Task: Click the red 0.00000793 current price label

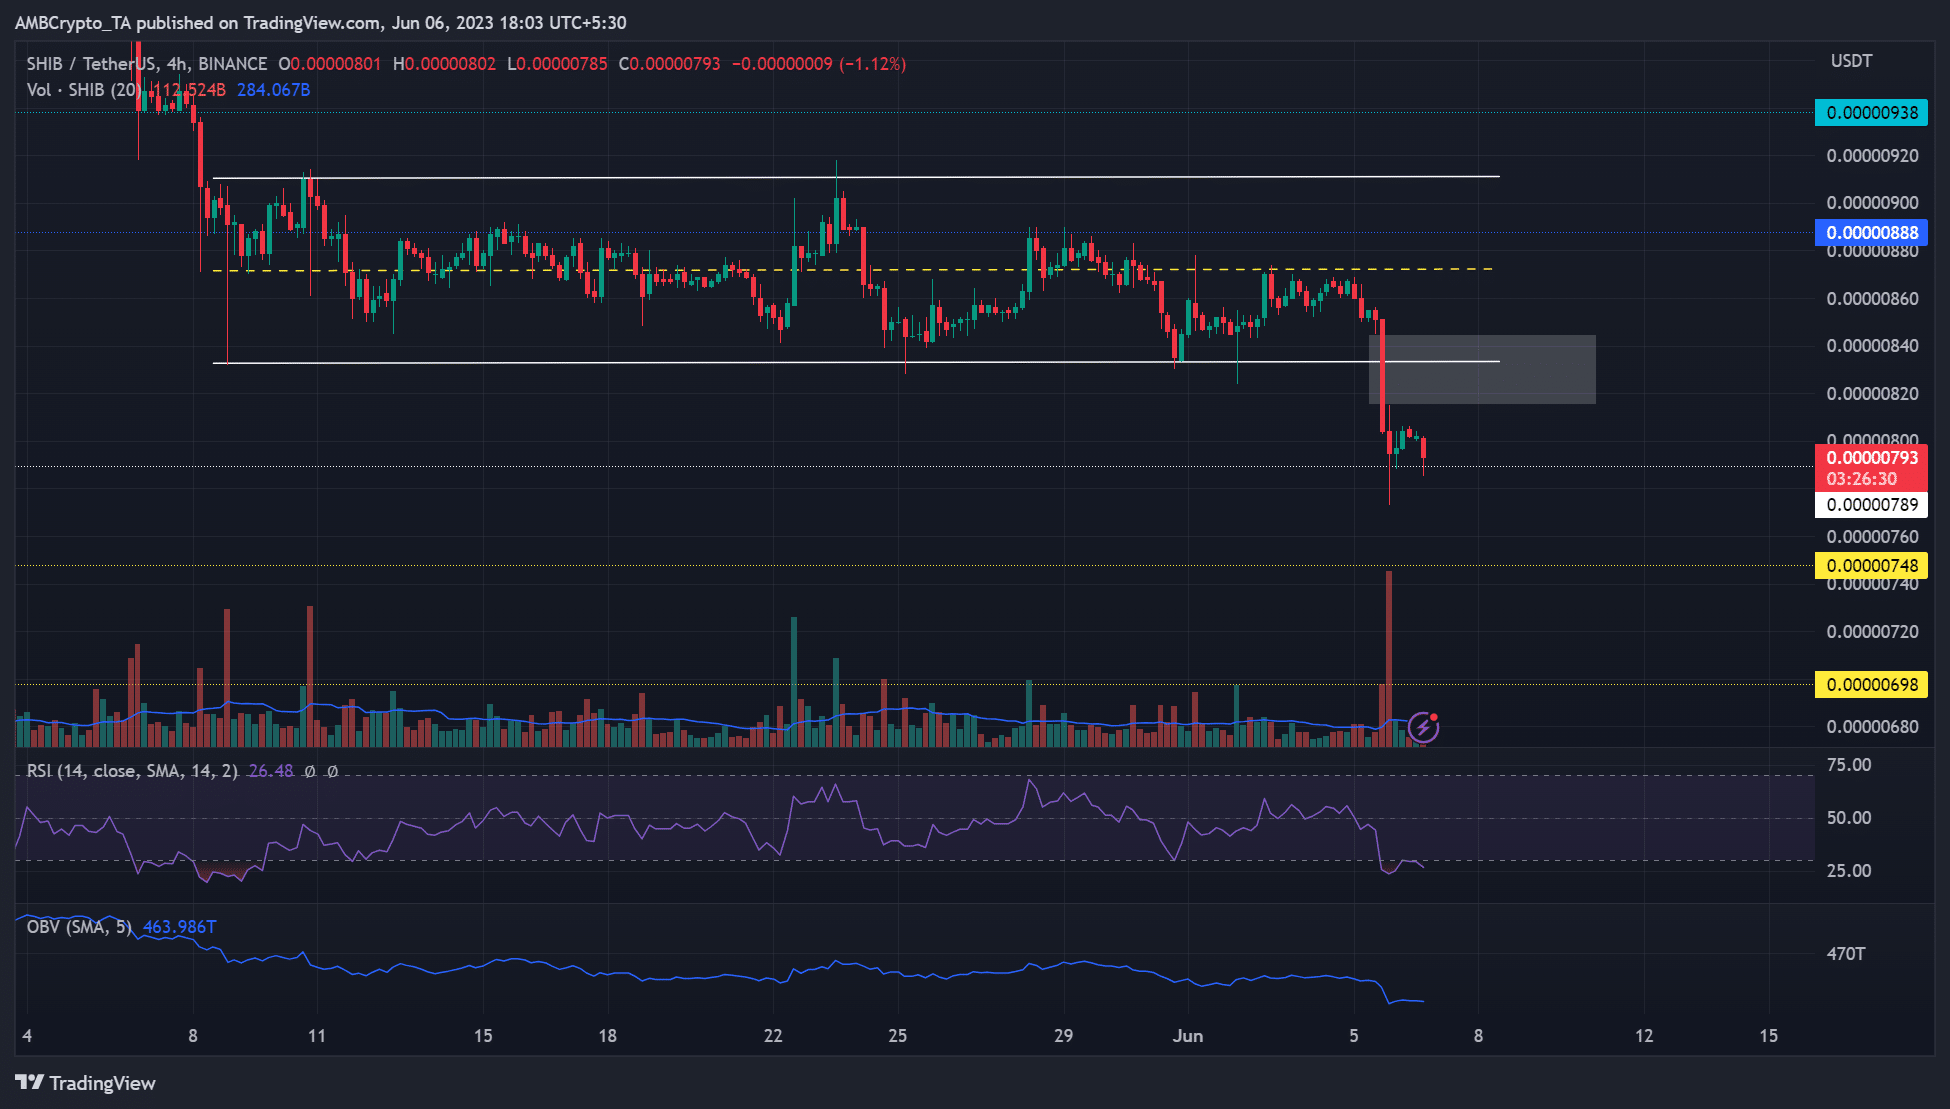Action: tap(1871, 457)
